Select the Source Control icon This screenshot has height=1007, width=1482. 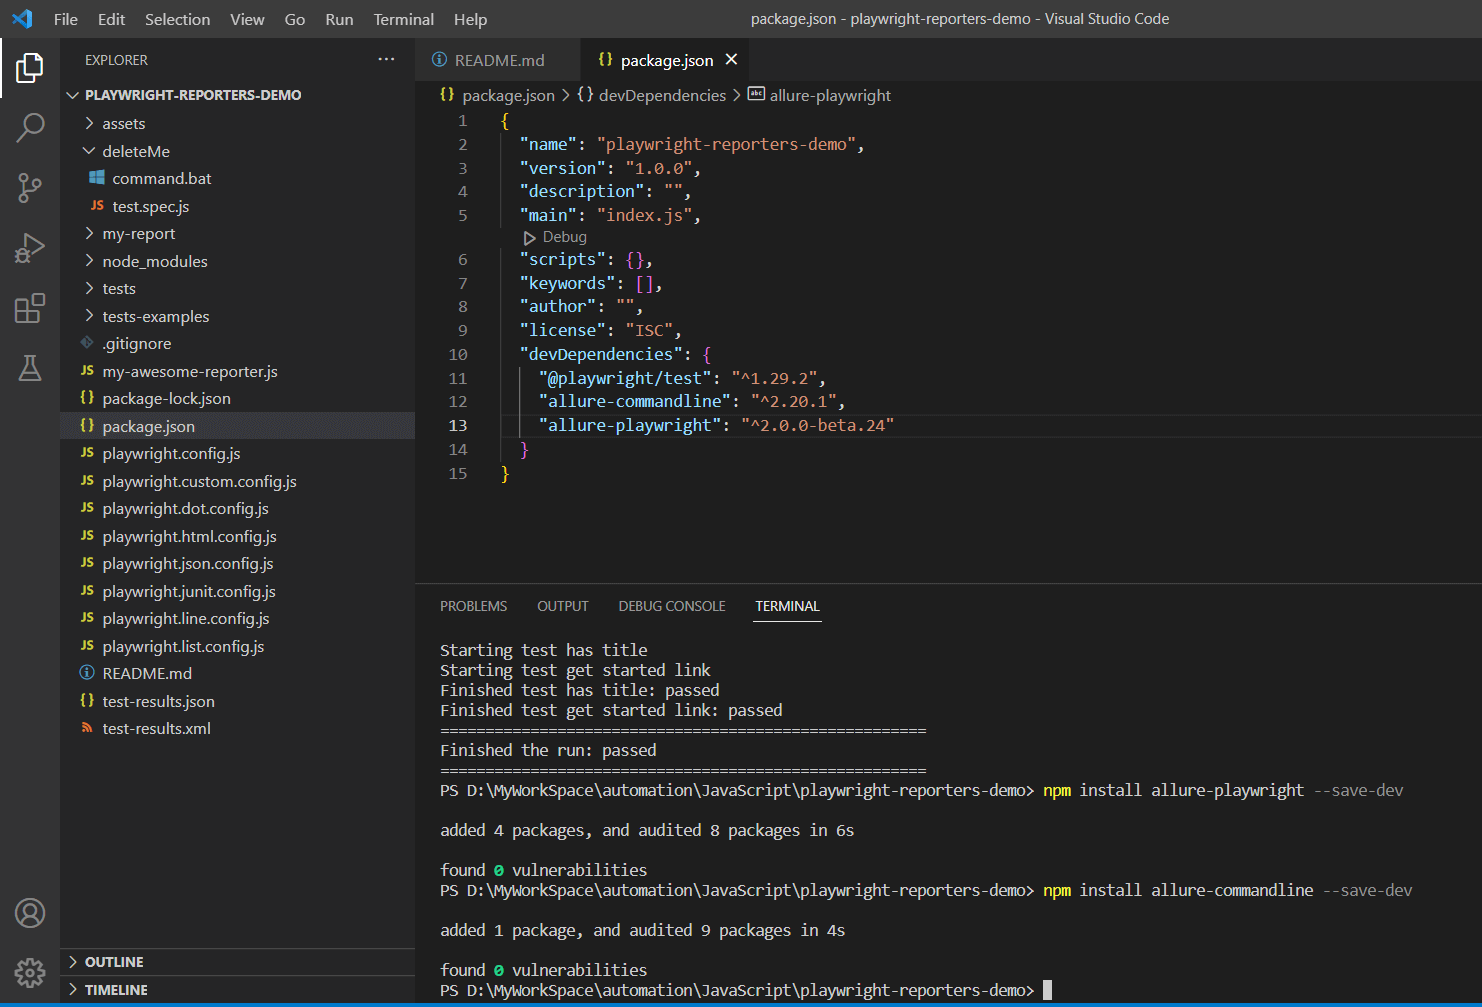(x=30, y=187)
